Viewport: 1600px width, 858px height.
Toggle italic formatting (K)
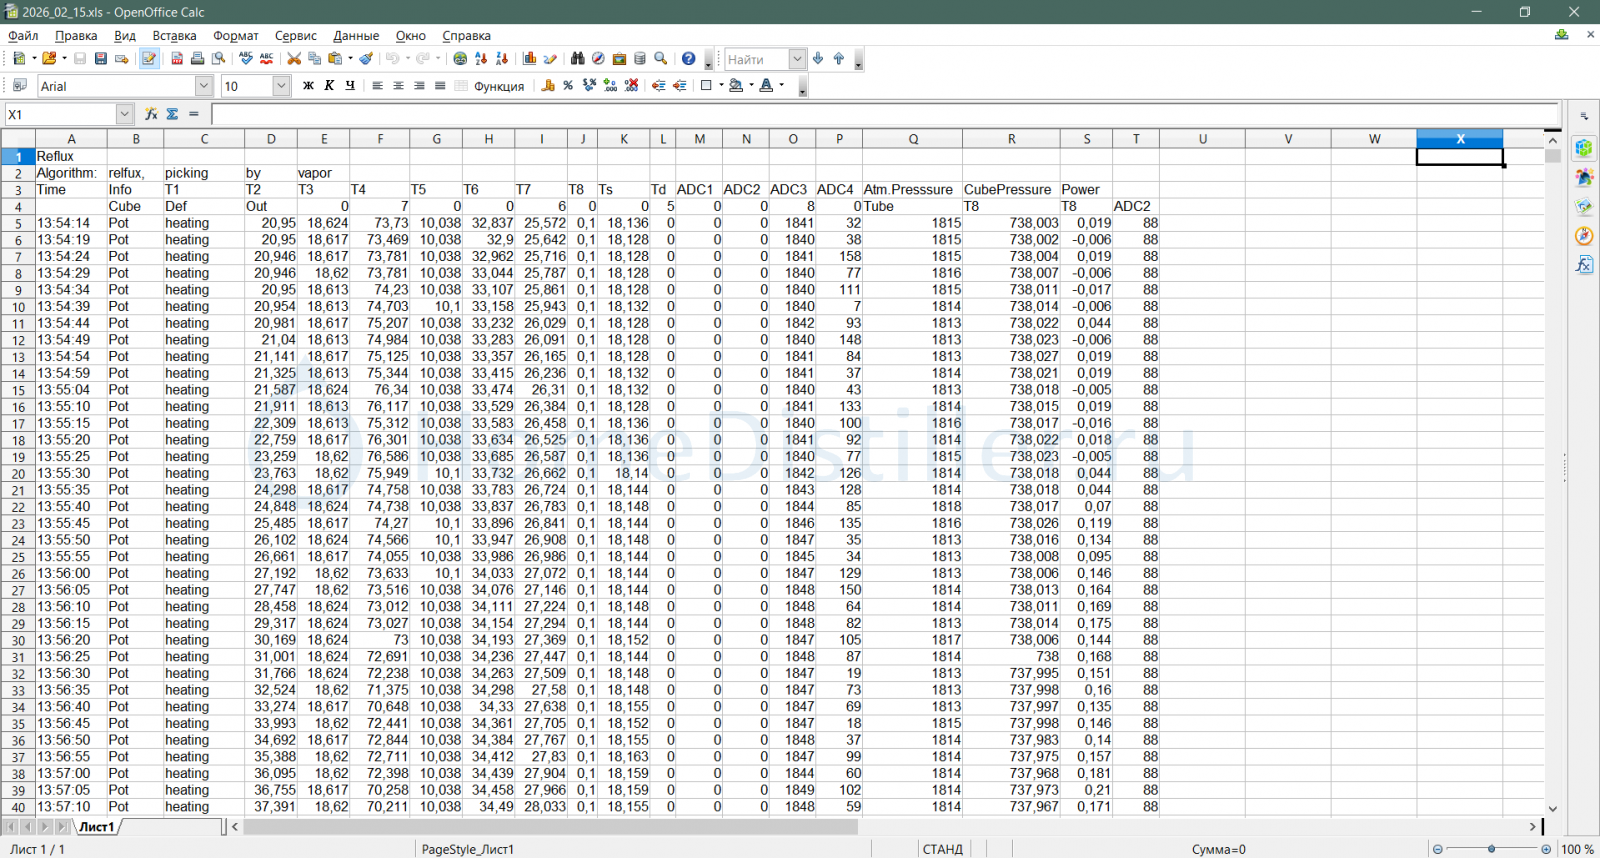point(329,86)
